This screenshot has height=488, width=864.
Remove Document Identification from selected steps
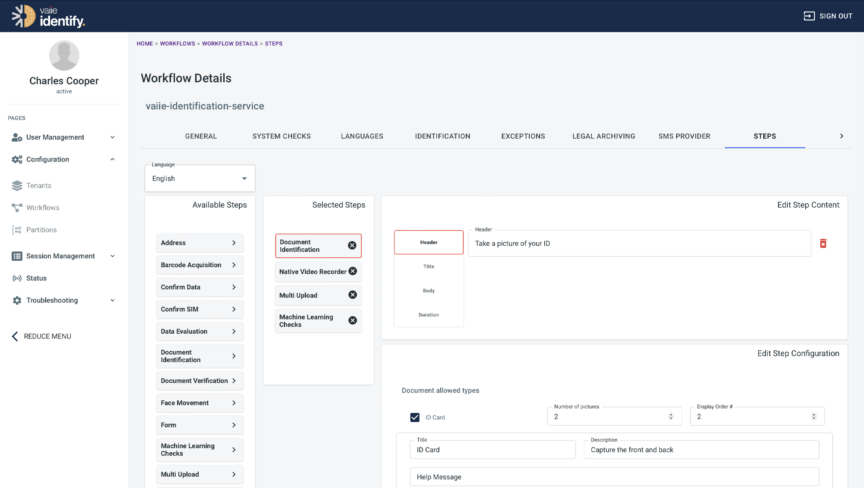[x=352, y=245]
